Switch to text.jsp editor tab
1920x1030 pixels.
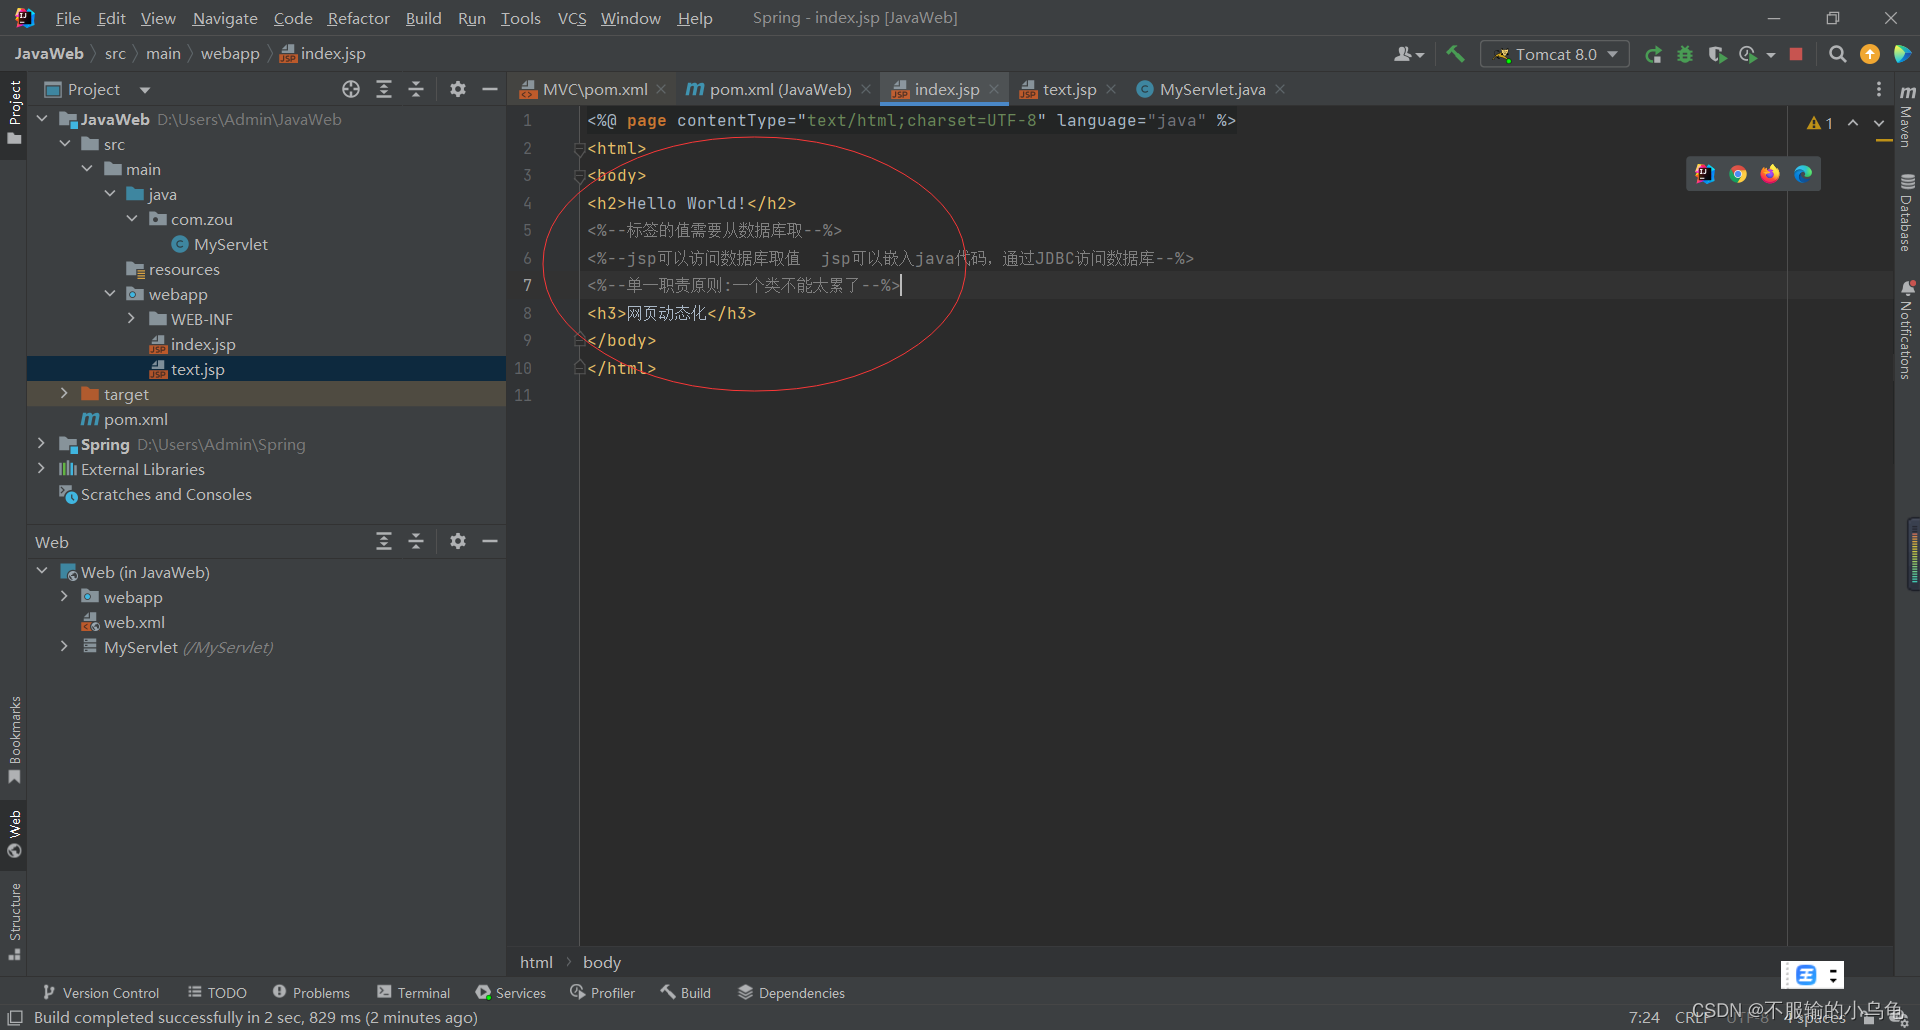coord(1068,89)
